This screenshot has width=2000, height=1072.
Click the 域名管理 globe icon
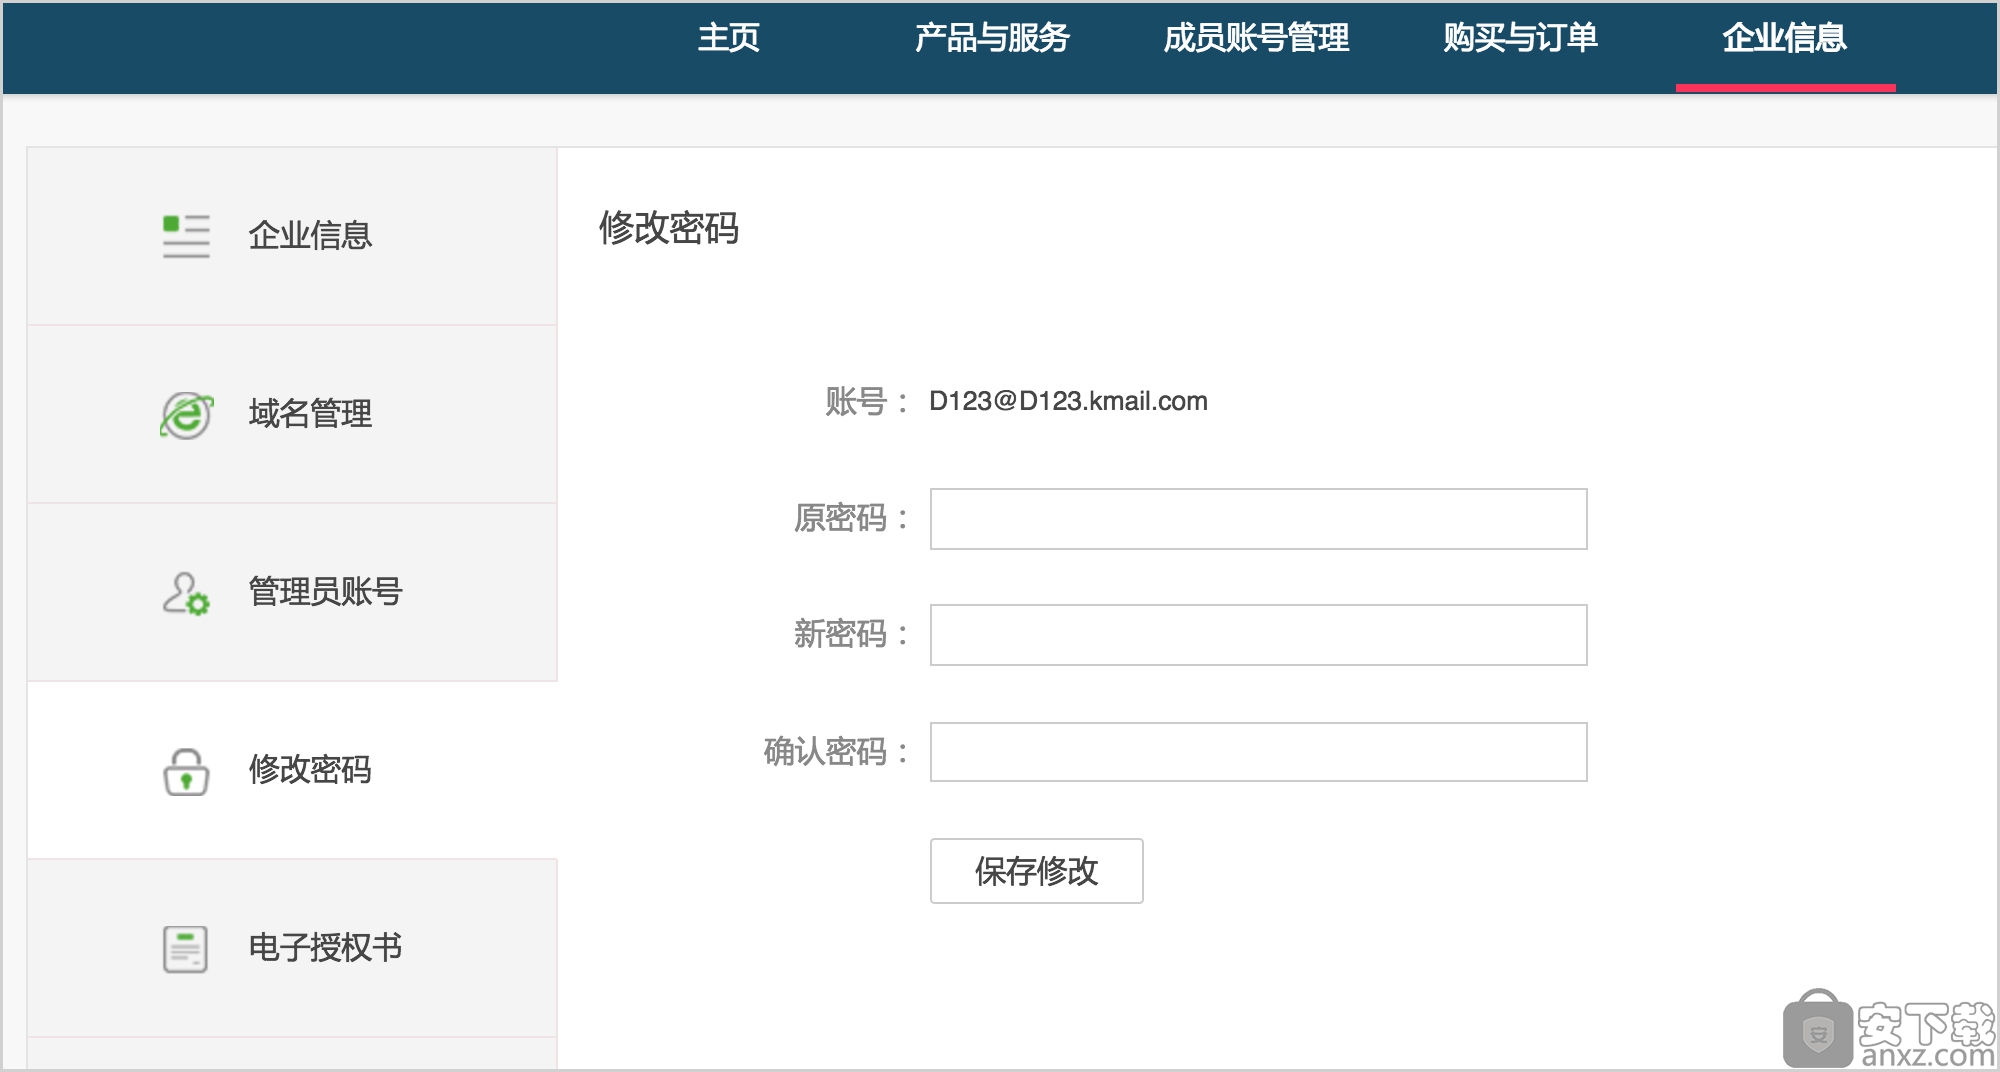186,415
